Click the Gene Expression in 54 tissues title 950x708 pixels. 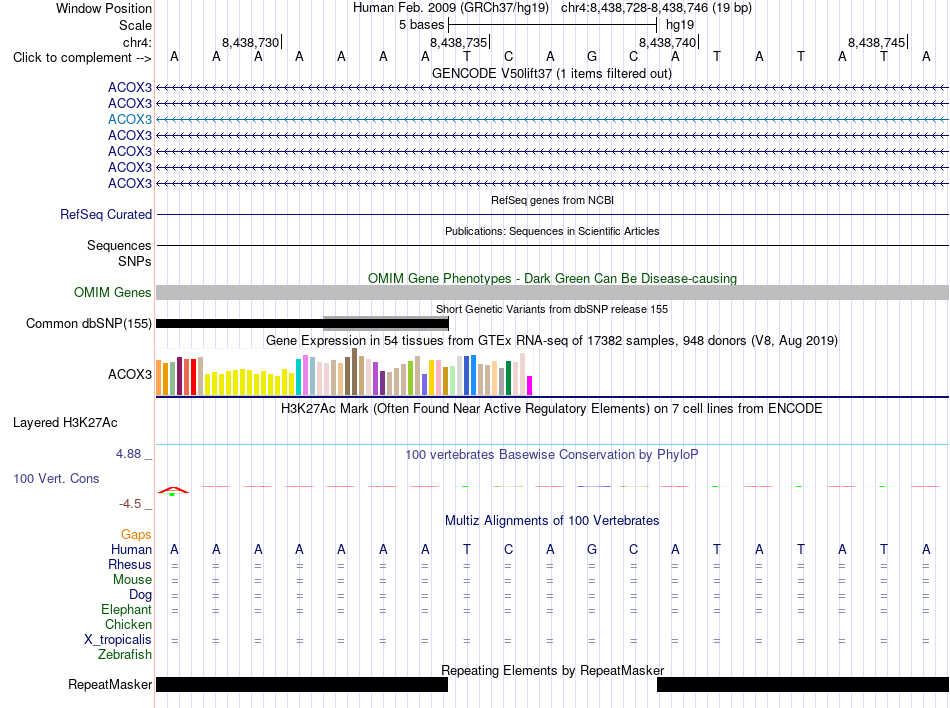[552, 340]
